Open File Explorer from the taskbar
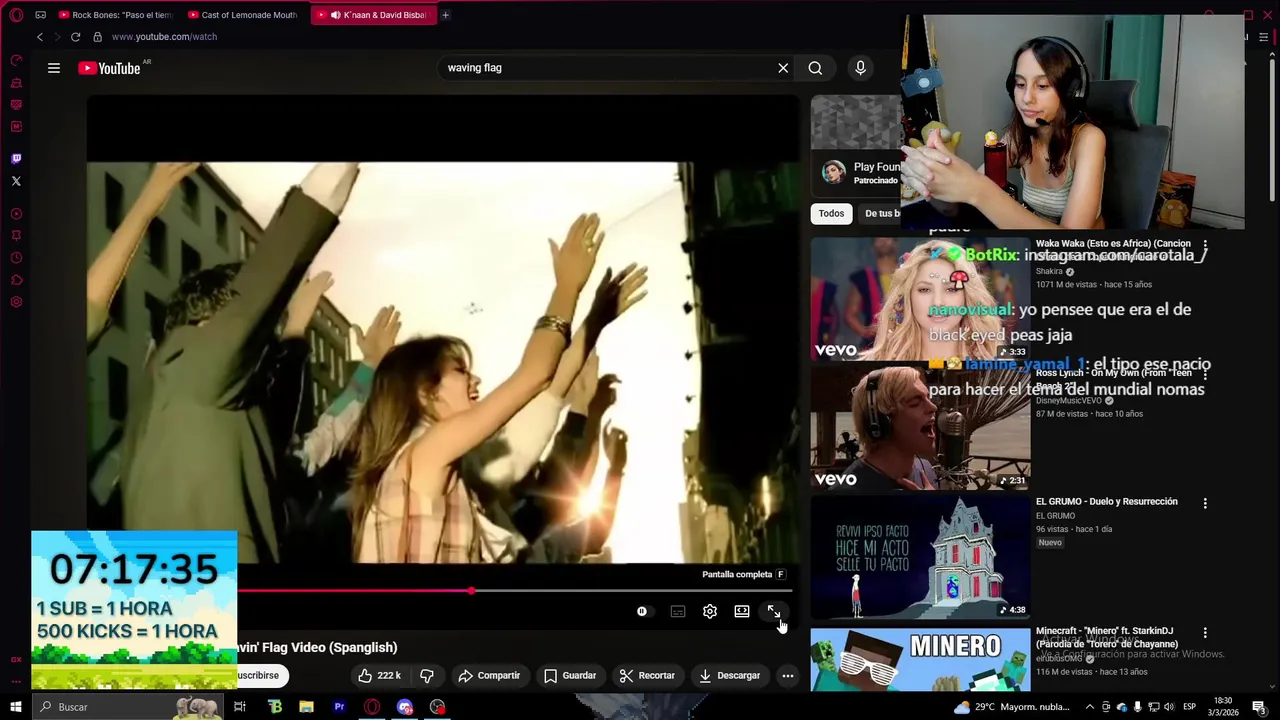Viewport: 1280px width, 720px height. pos(307,707)
